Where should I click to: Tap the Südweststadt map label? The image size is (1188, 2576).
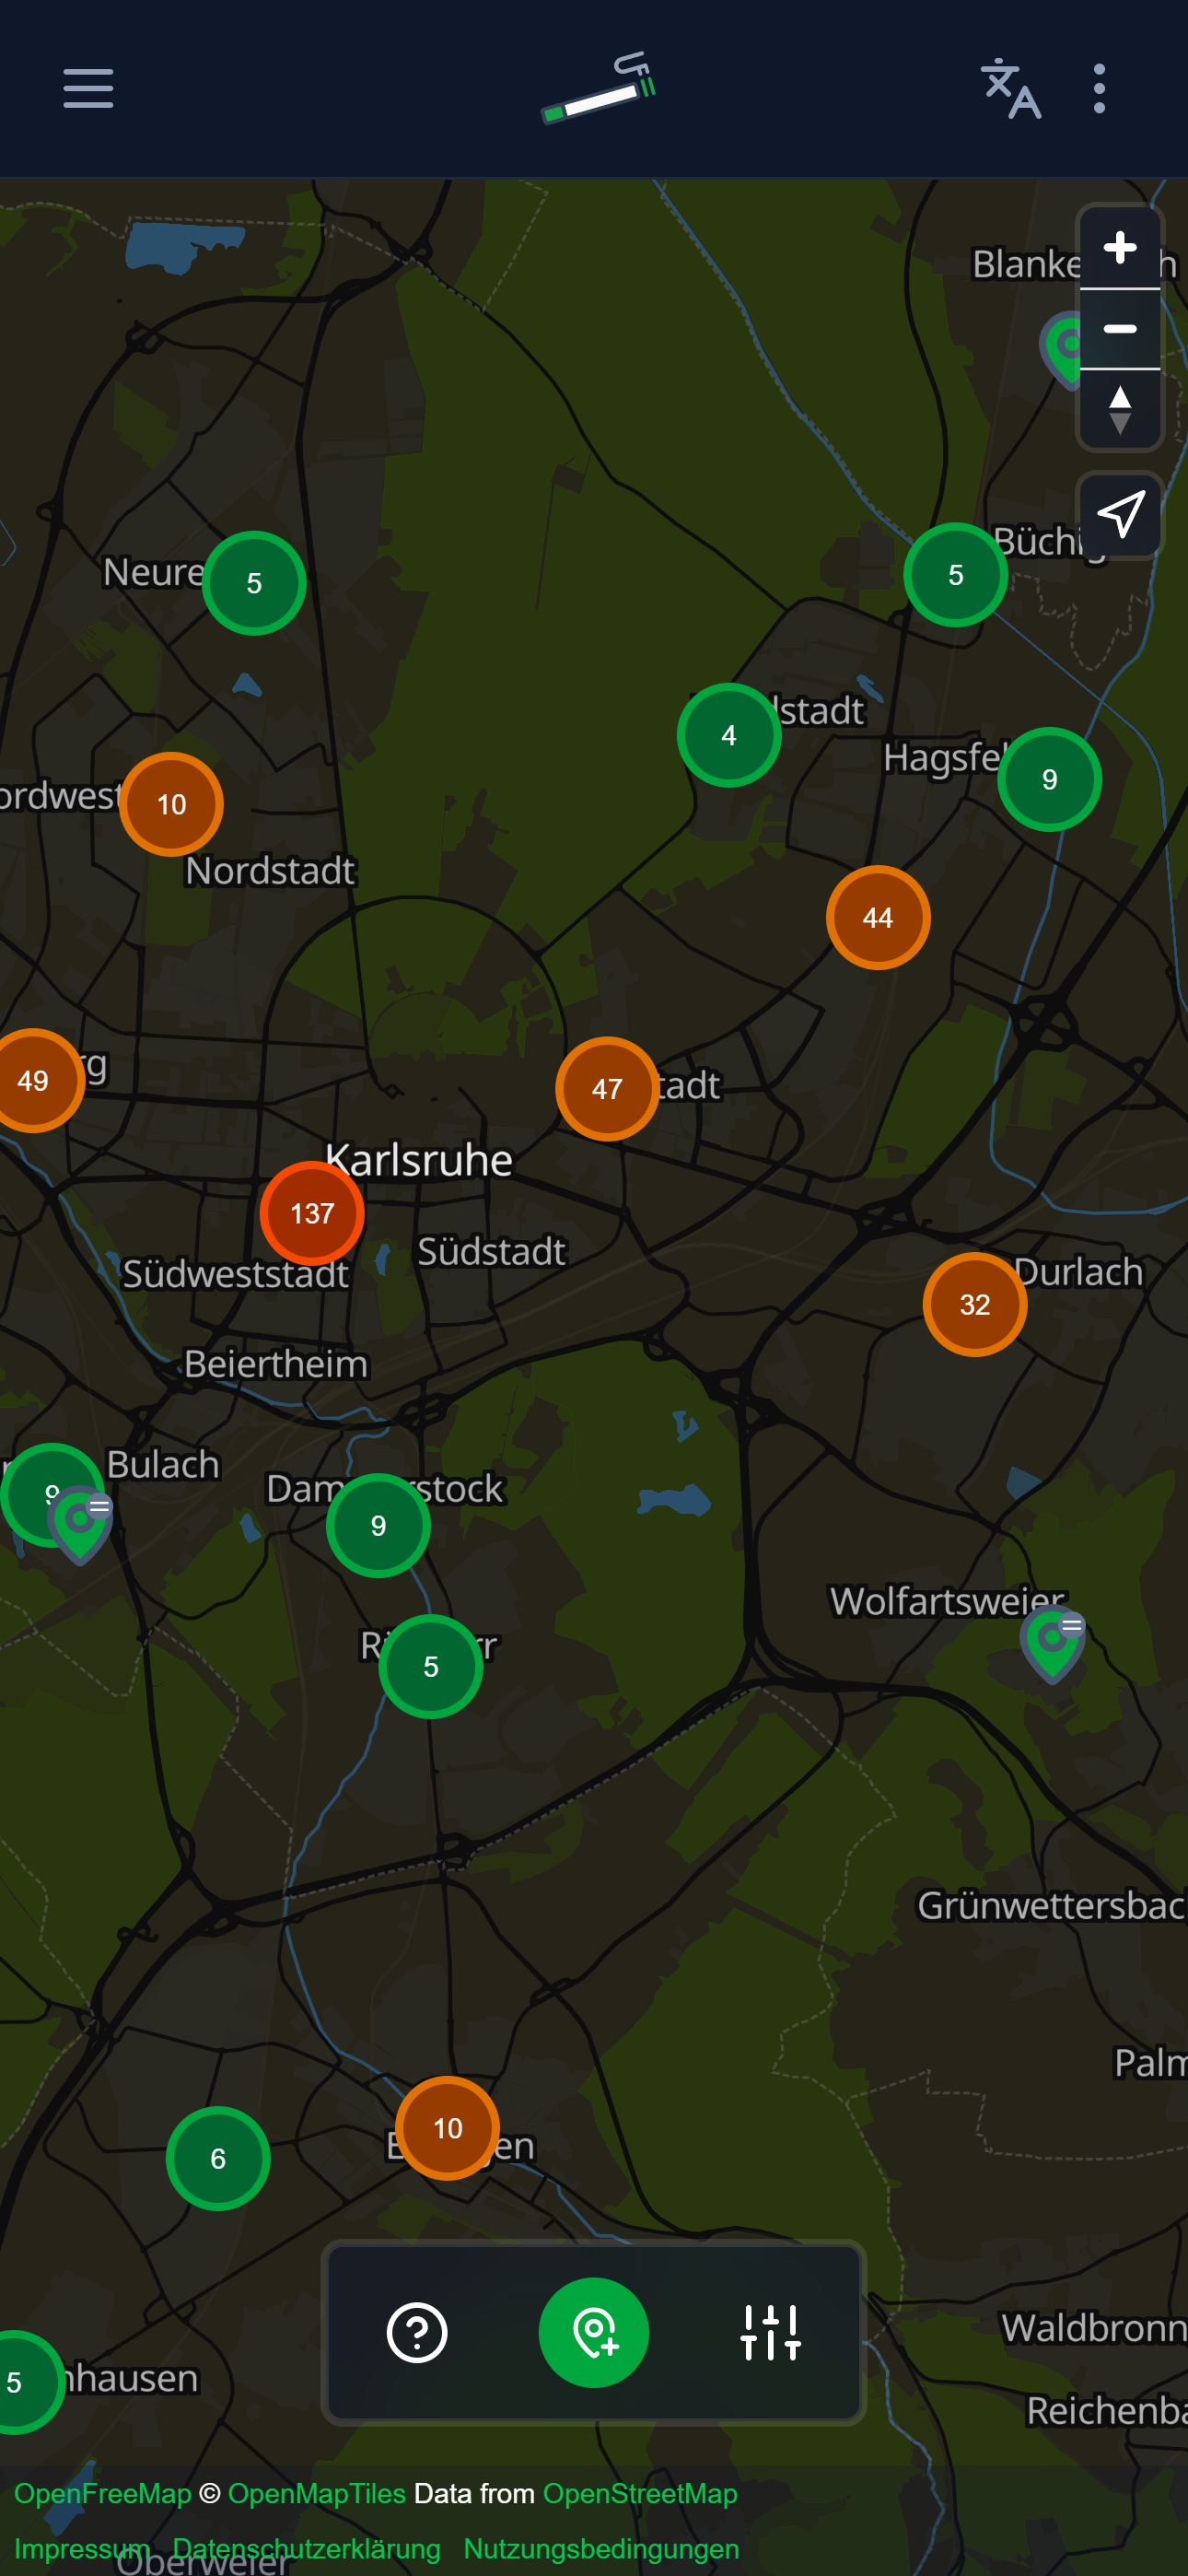tap(236, 1274)
